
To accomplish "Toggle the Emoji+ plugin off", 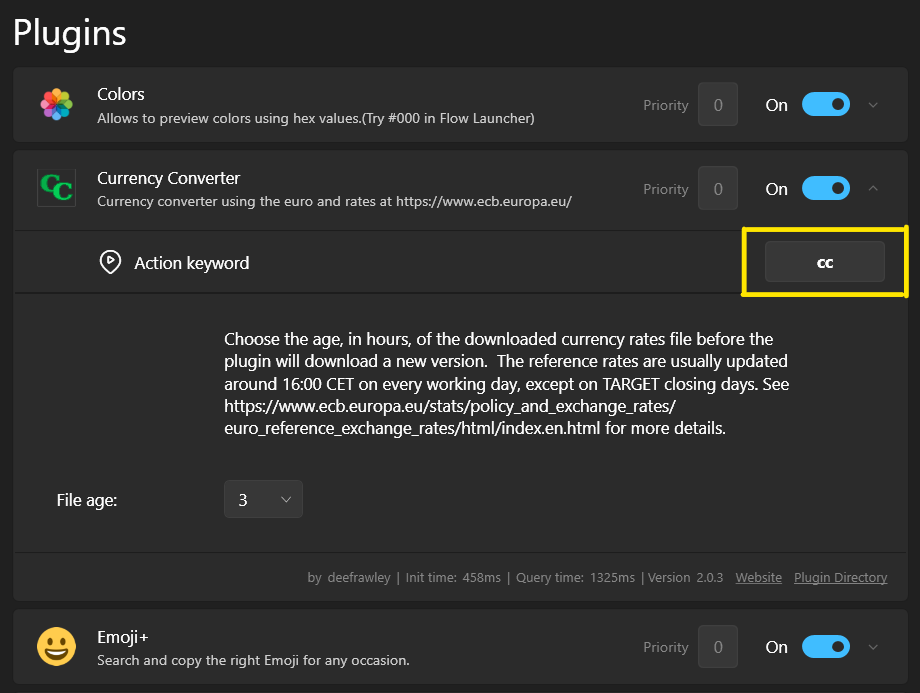I will tap(826, 647).
